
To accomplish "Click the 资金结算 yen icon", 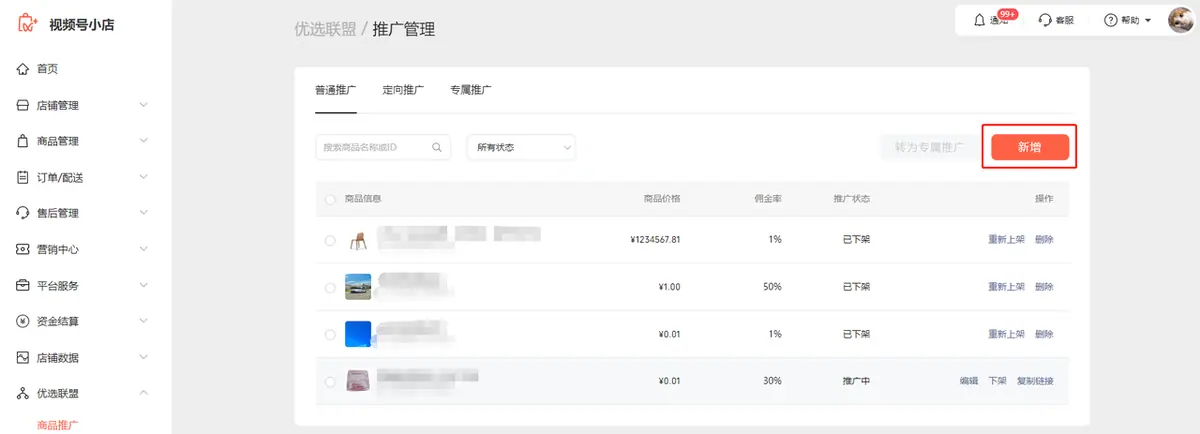I will (x=23, y=321).
